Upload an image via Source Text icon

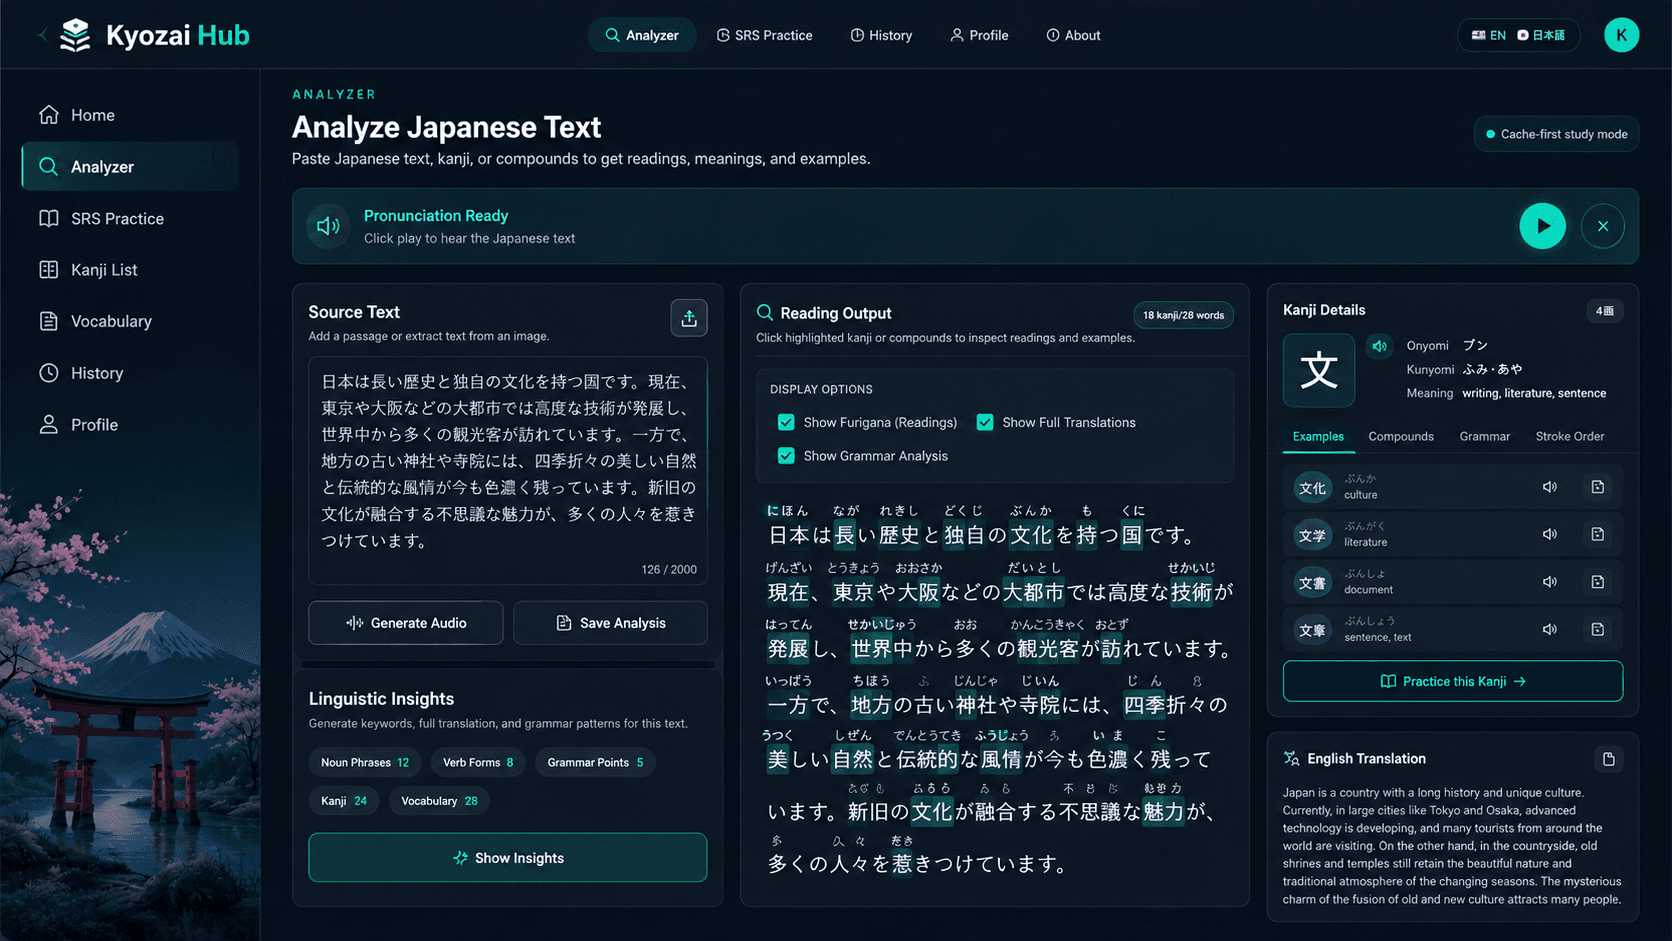pos(689,318)
